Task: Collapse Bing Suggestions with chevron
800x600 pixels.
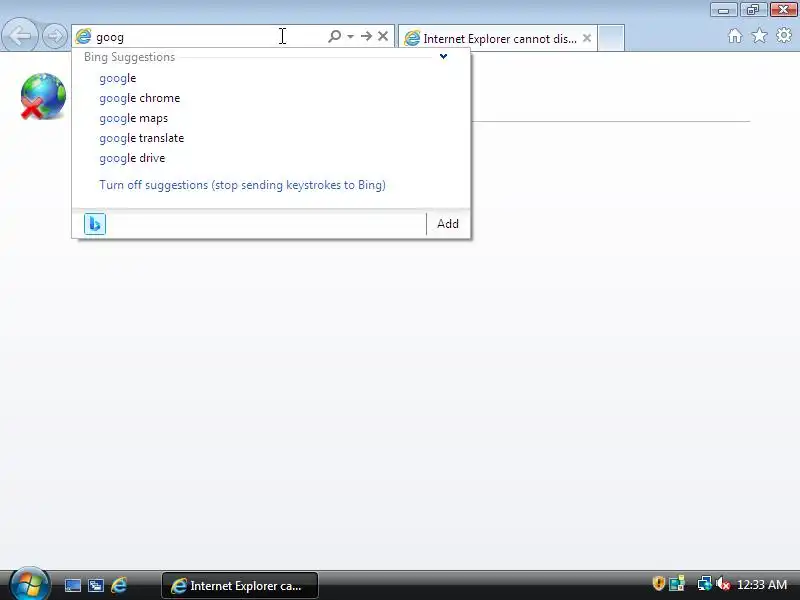Action: pos(443,57)
